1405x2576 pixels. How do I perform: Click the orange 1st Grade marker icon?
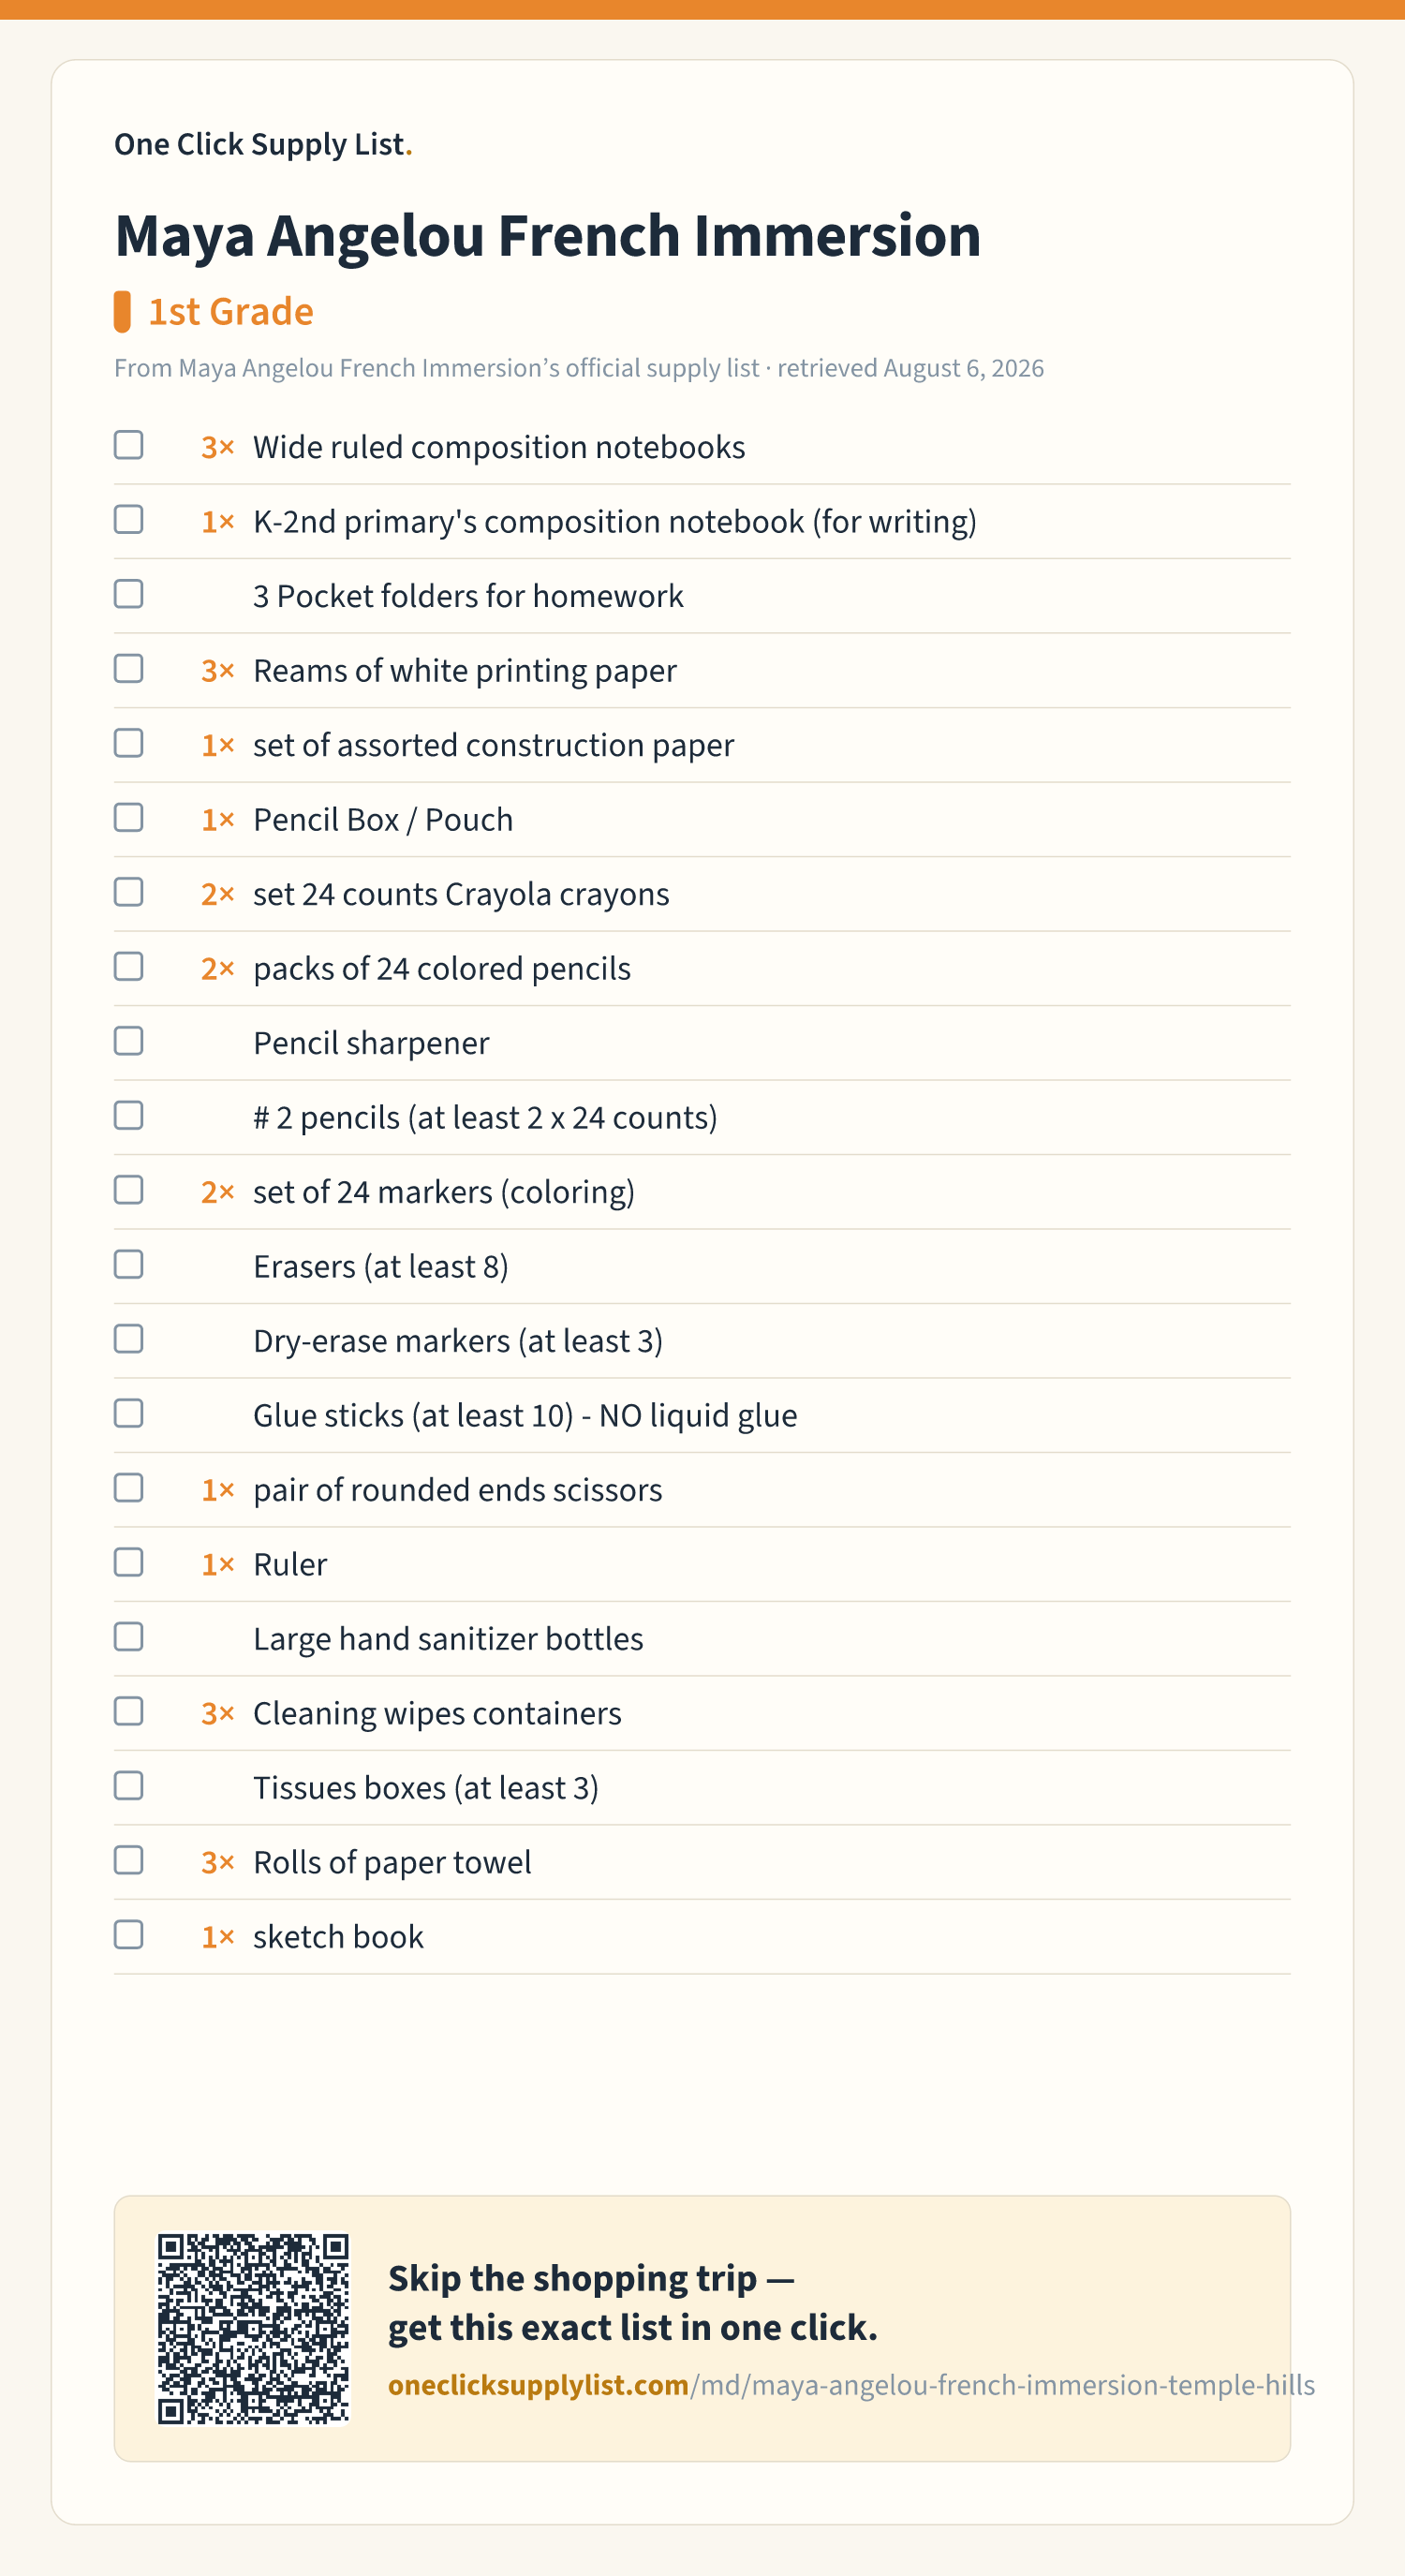pyautogui.click(x=122, y=312)
